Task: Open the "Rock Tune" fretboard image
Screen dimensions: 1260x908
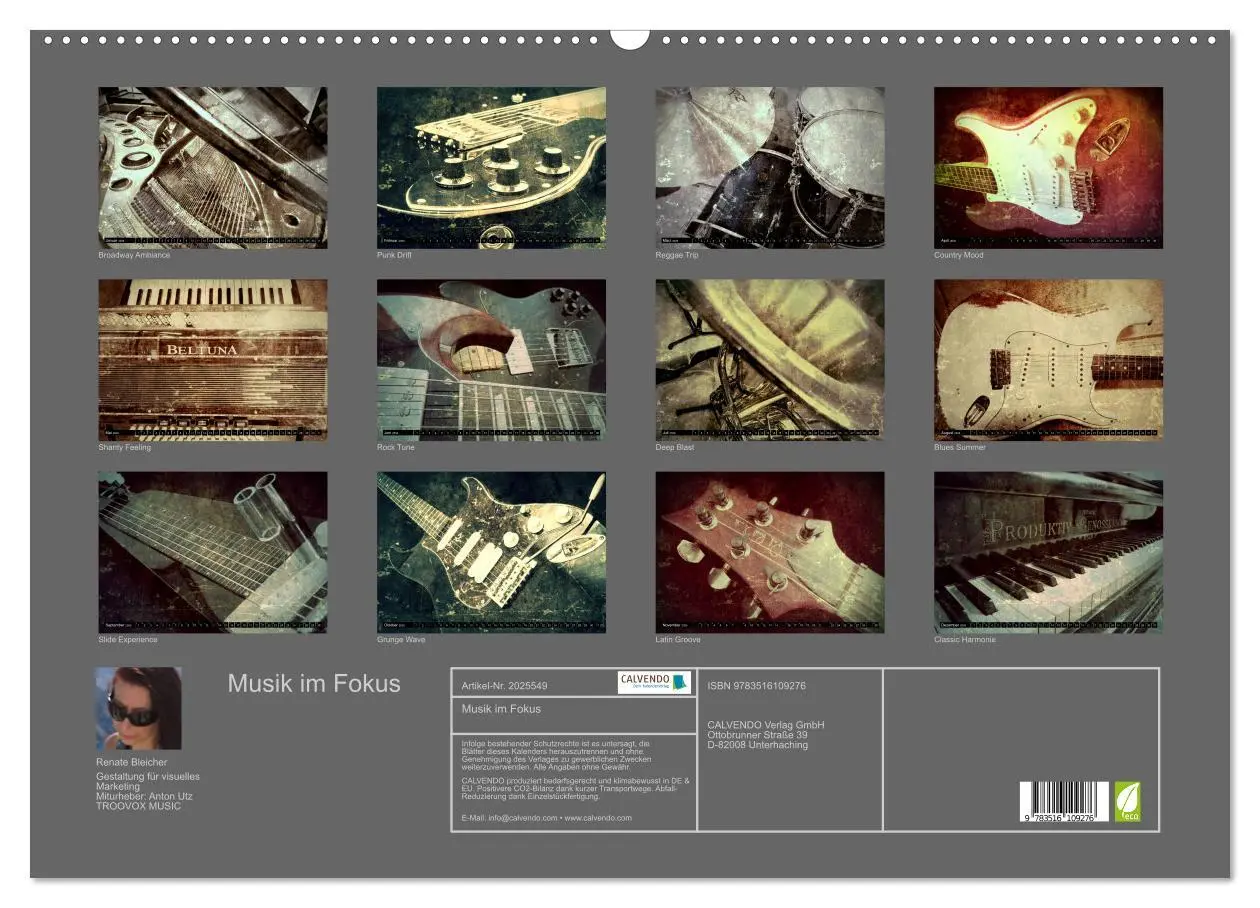Action: (x=492, y=360)
